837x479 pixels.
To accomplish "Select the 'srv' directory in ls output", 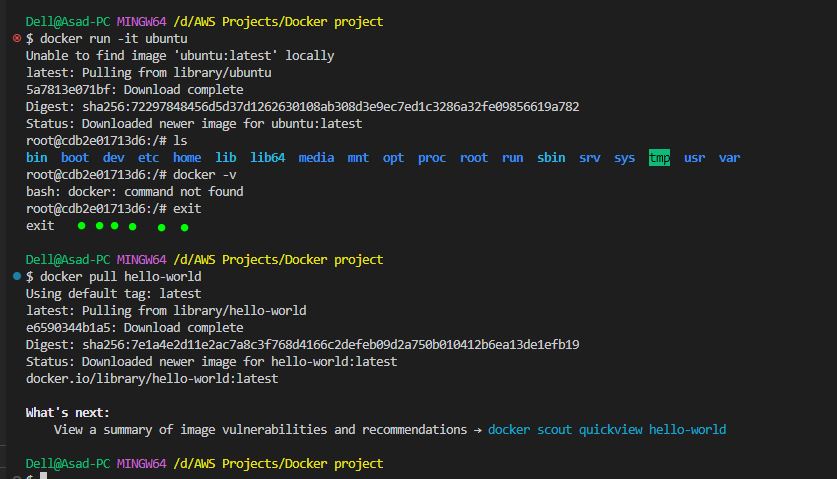I will click(590, 158).
